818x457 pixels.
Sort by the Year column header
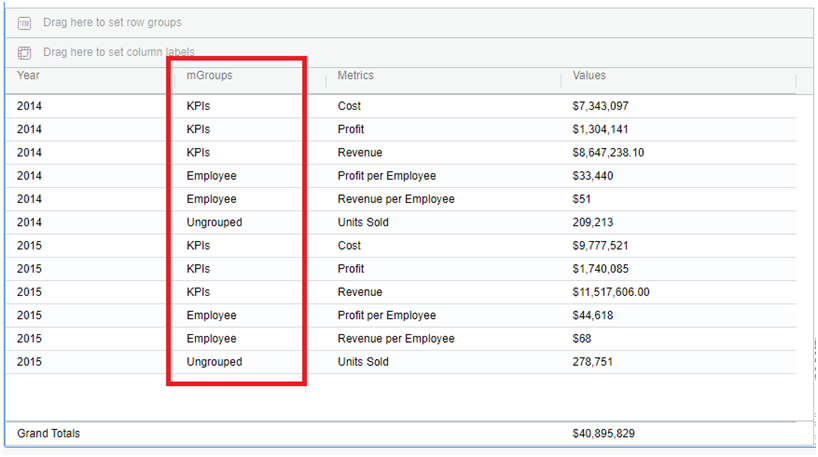(29, 75)
